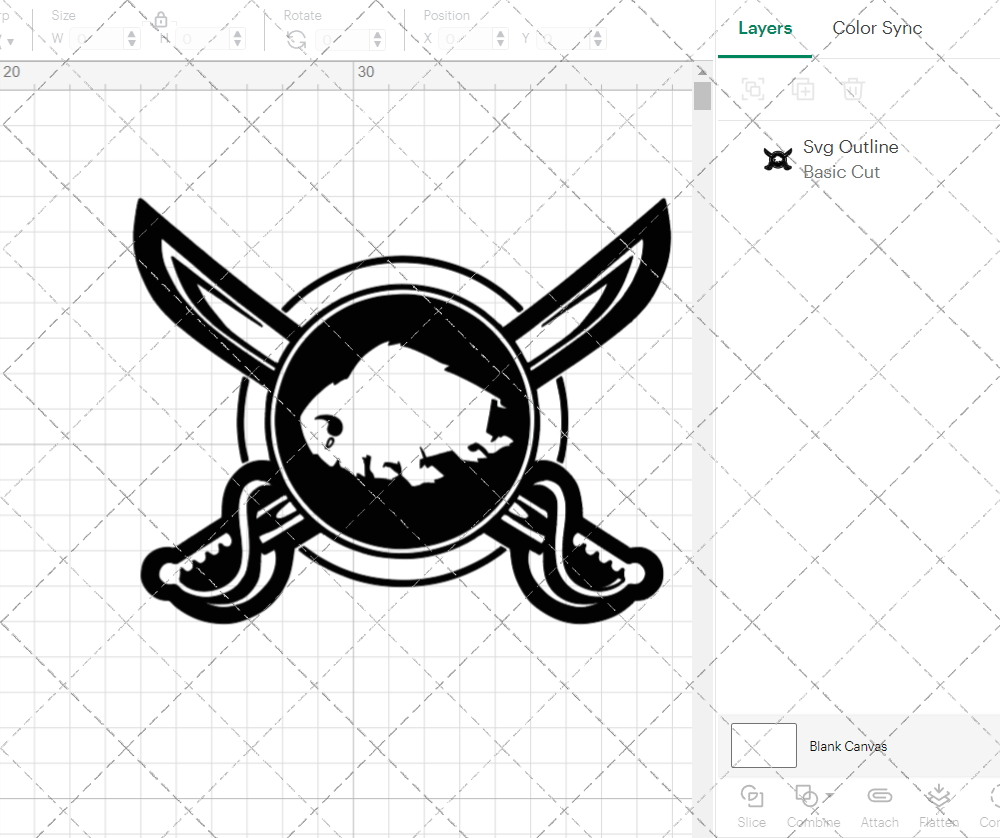Click the Svg Outline layer thumbnail
1000x838 pixels.
click(778, 158)
